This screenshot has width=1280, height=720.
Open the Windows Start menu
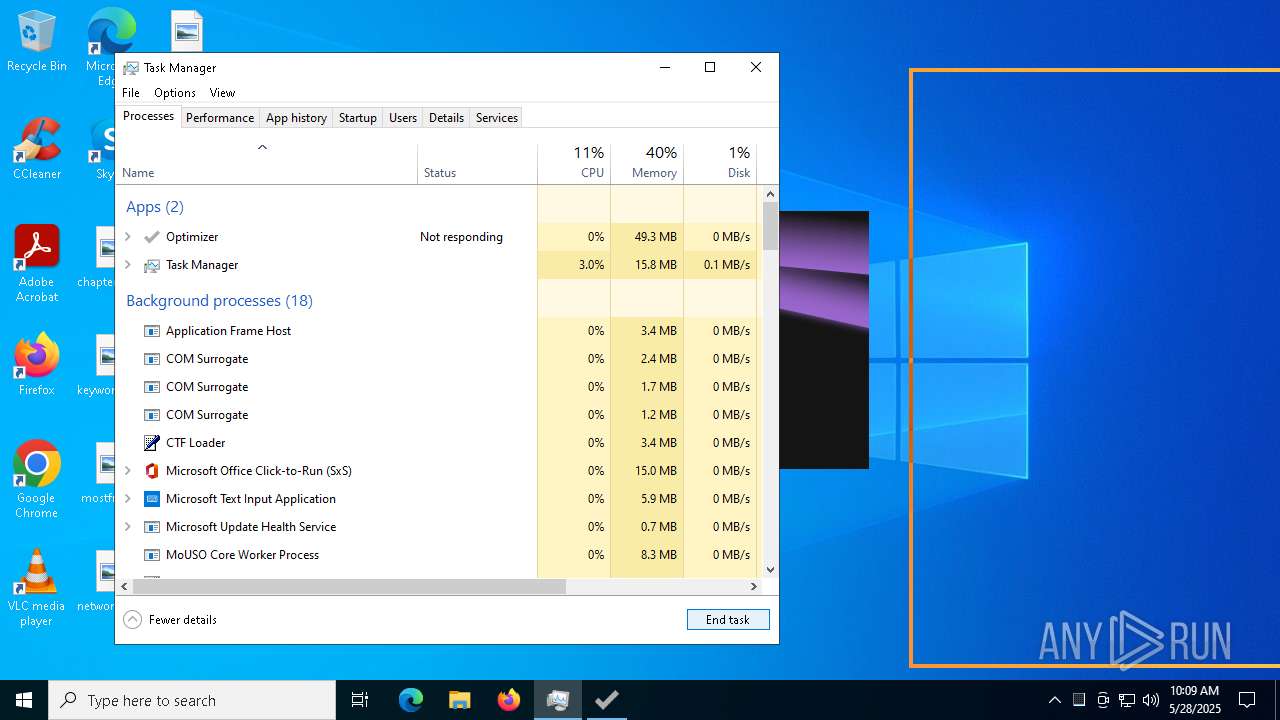(x=24, y=700)
